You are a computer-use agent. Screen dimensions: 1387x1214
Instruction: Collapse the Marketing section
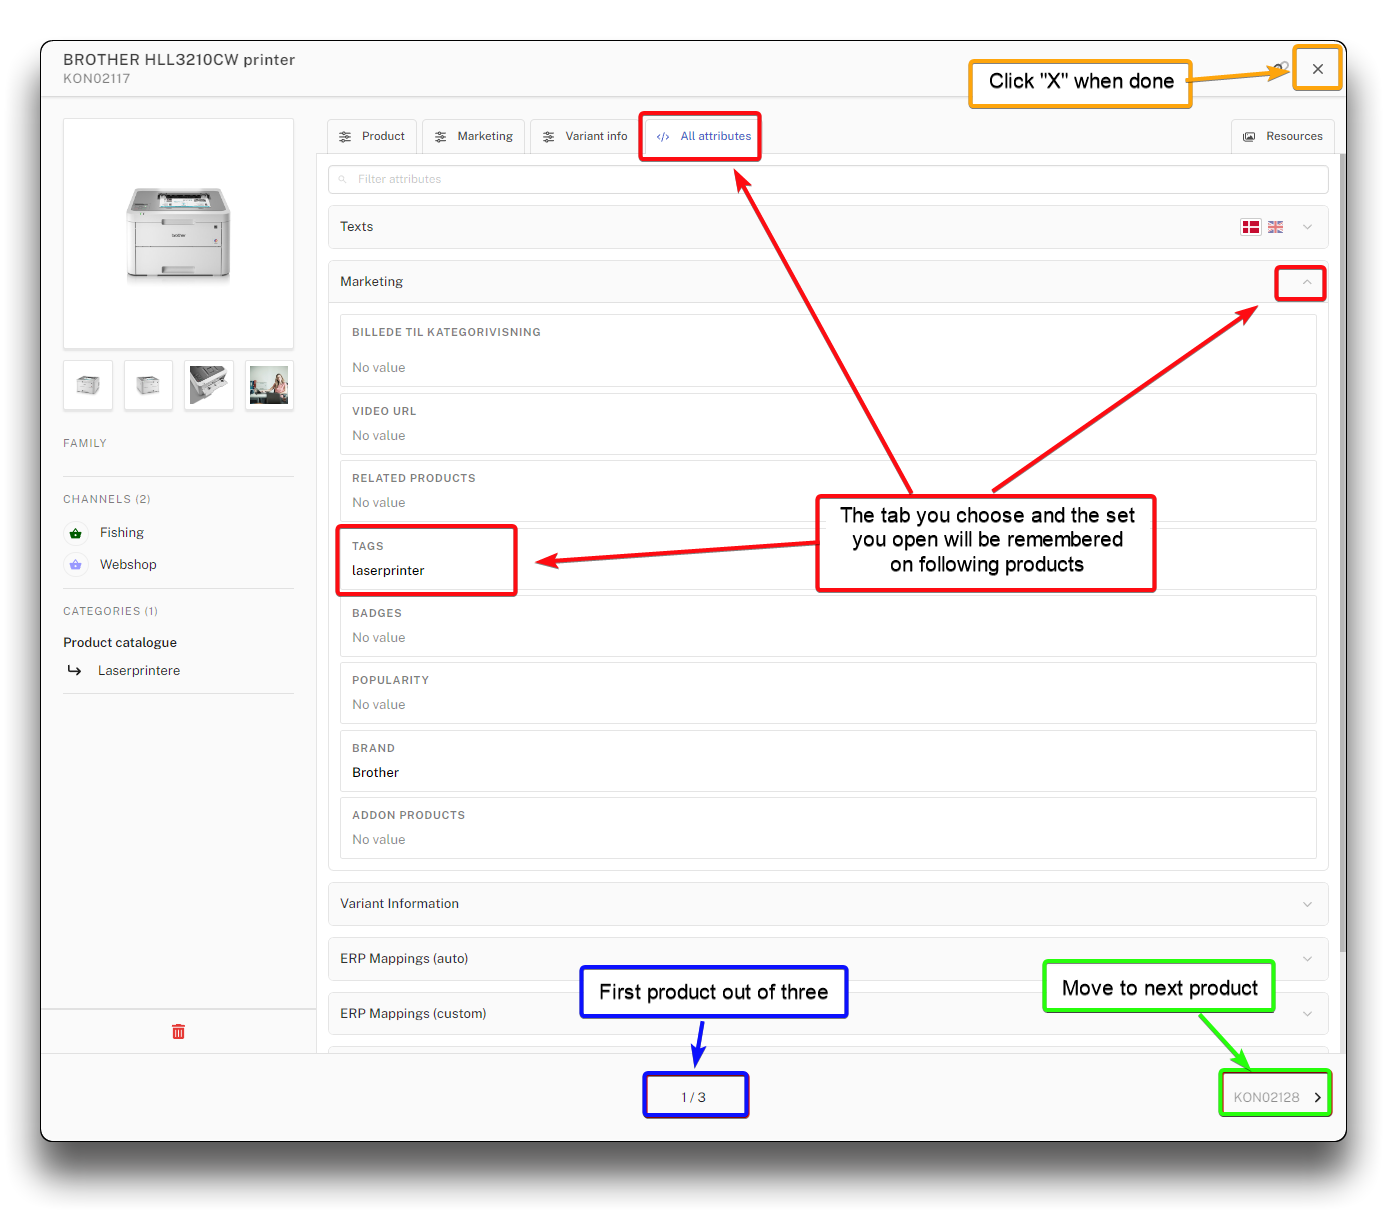tap(1306, 283)
